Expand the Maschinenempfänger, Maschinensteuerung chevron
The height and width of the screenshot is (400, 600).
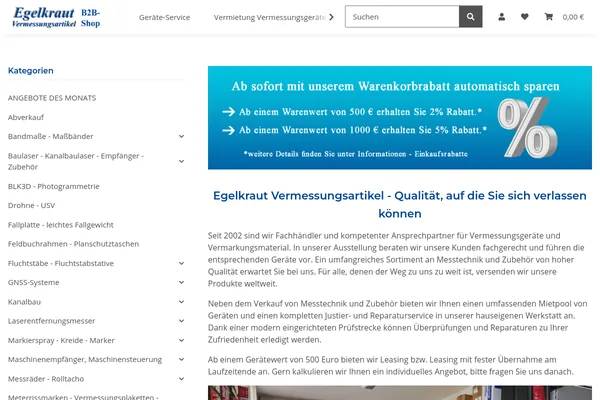pyautogui.click(x=181, y=359)
